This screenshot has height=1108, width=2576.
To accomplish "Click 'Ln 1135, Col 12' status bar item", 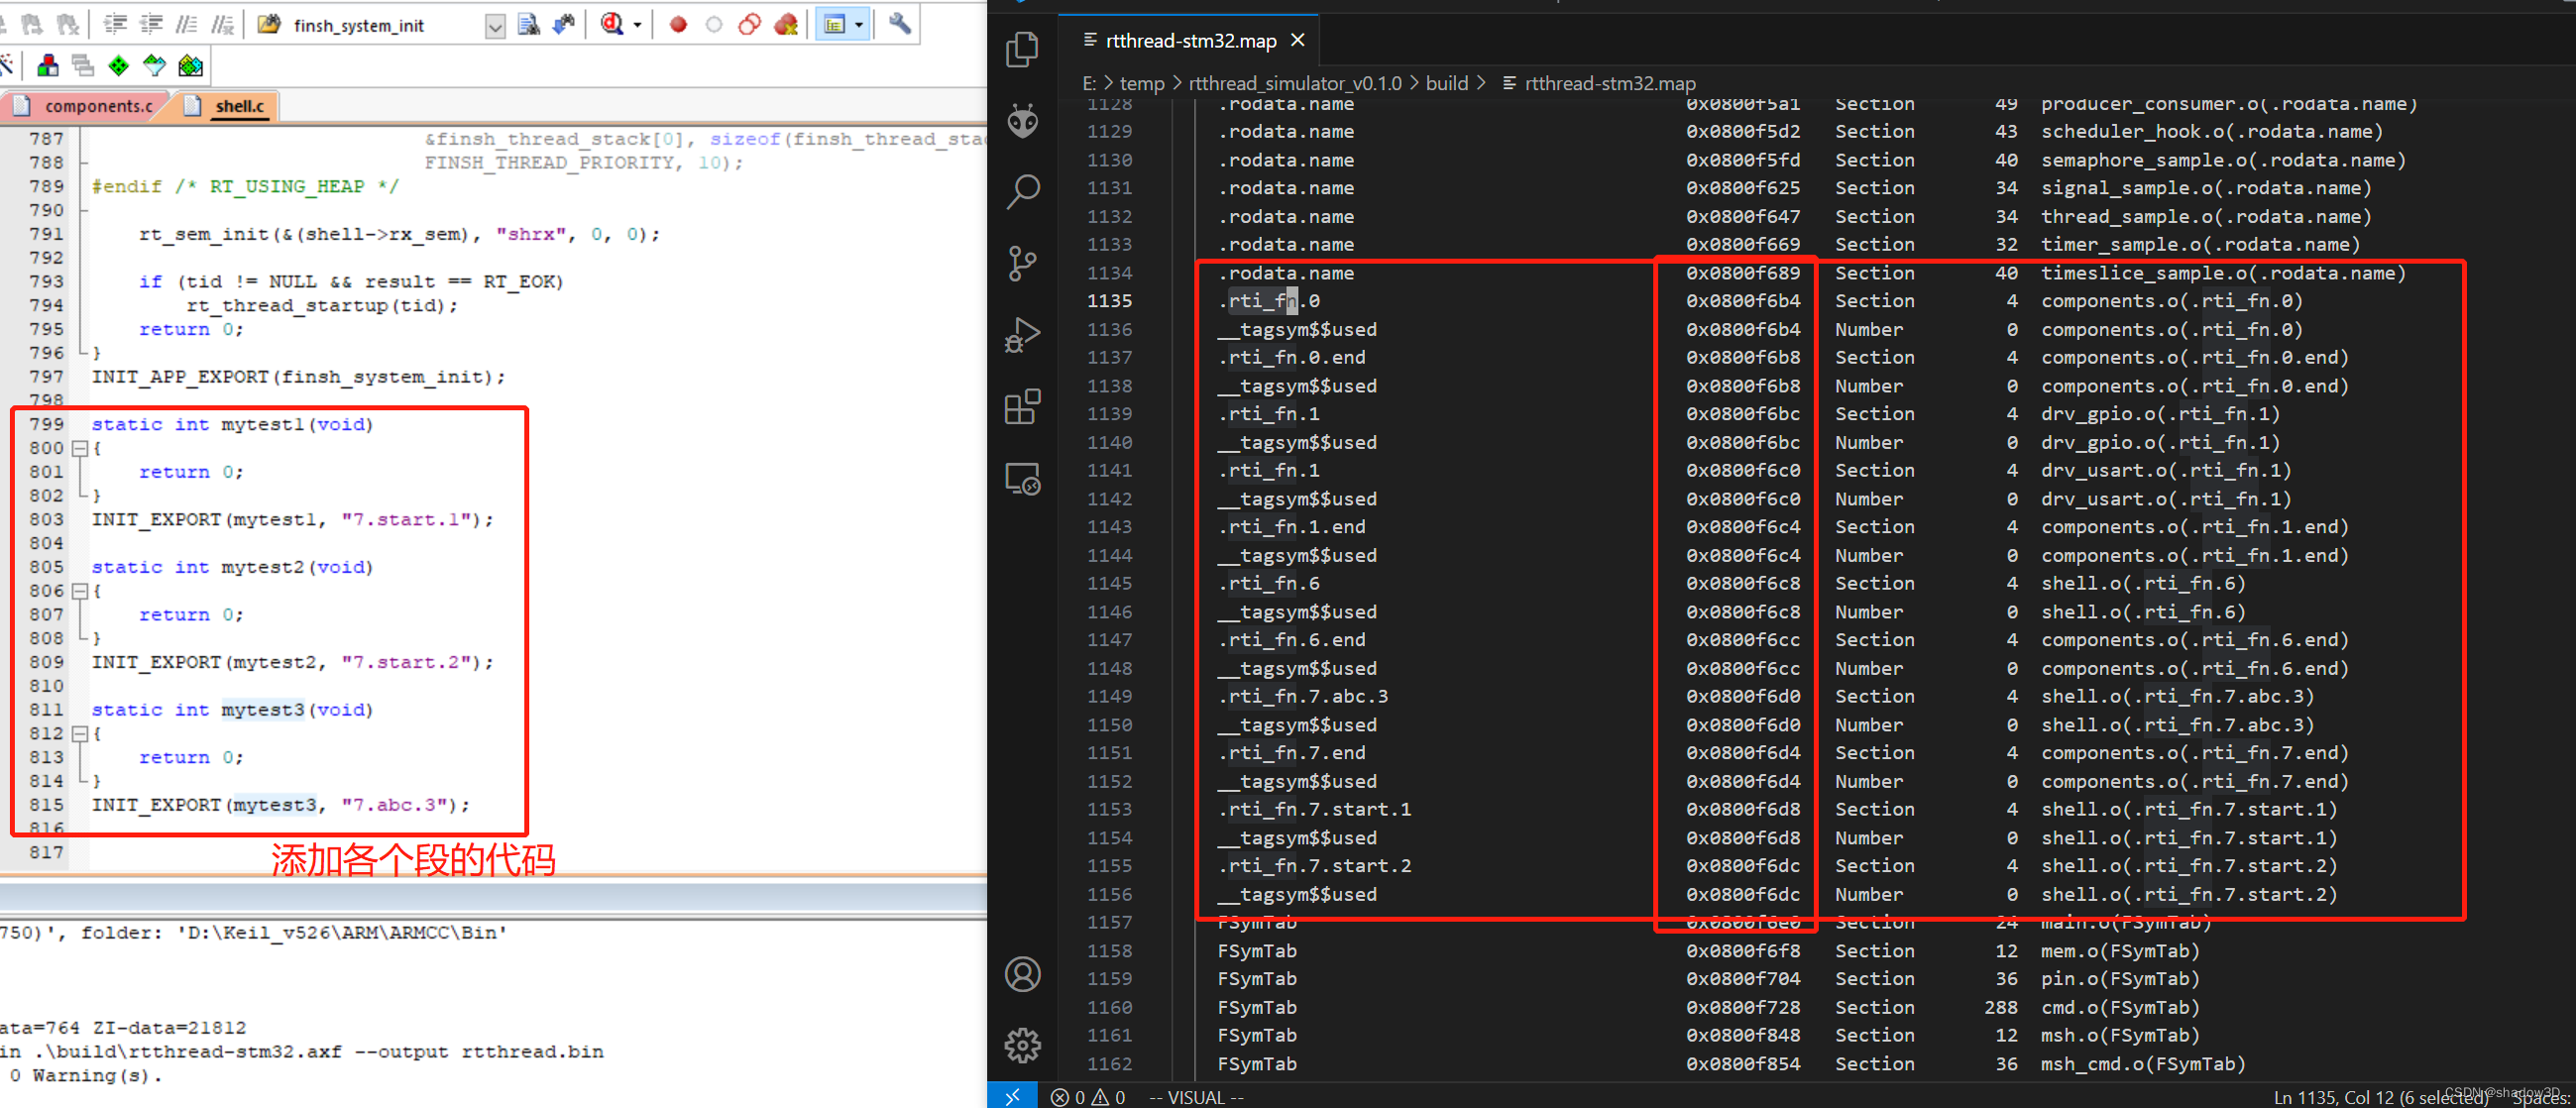I will (x=2380, y=1097).
